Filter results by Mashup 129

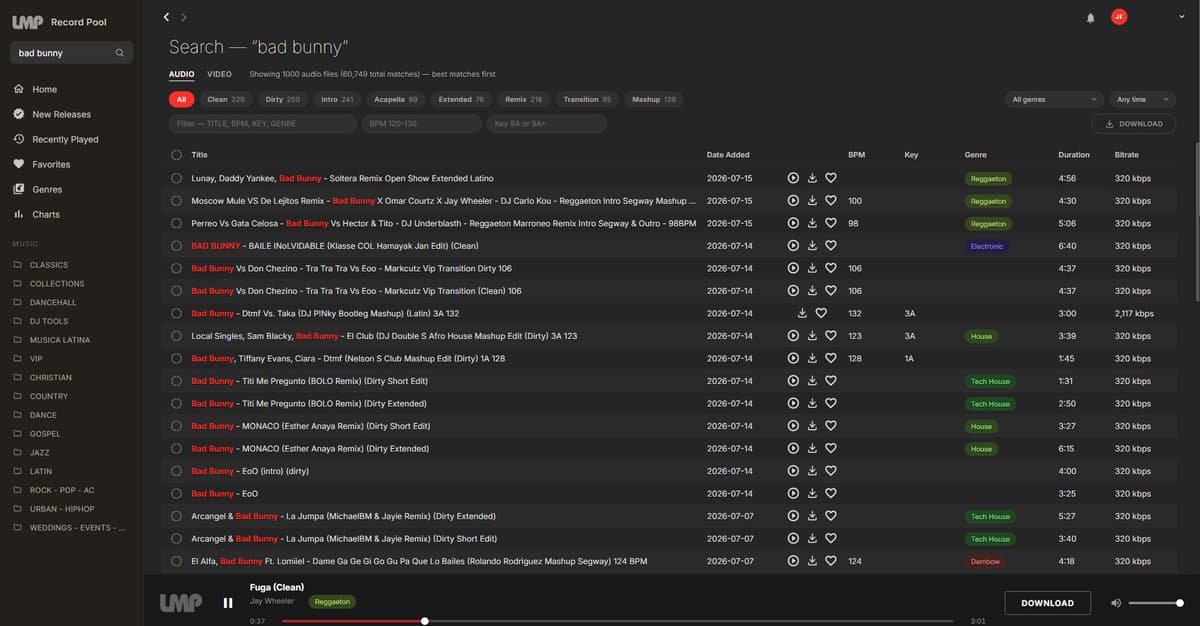click(x=654, y=99)
